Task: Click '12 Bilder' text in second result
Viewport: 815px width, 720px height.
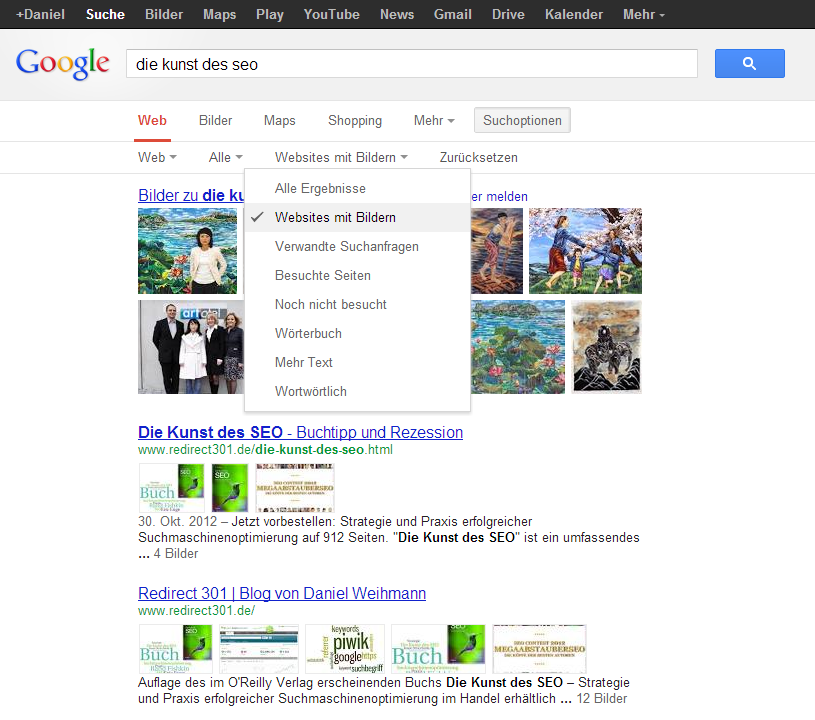Action: coord(602,699)
